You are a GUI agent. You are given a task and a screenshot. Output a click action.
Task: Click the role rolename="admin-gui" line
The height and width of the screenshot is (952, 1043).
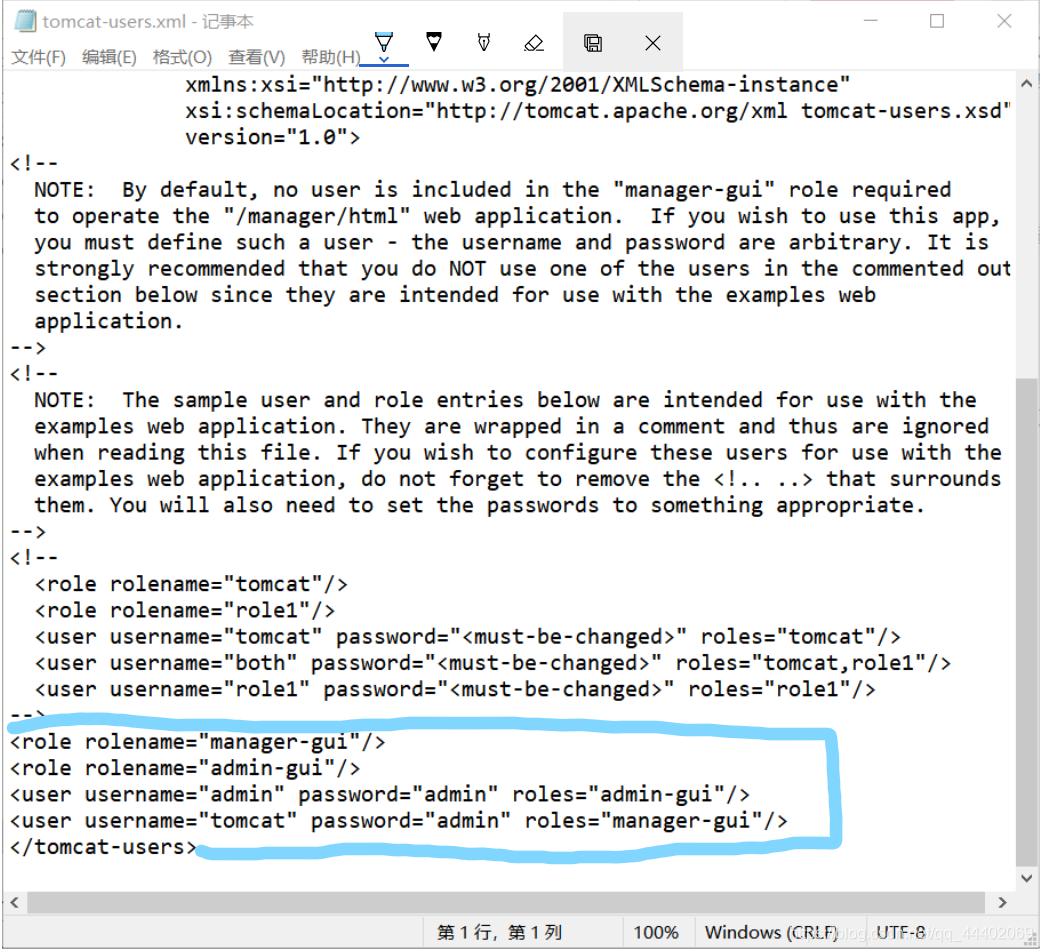point(185,768)
